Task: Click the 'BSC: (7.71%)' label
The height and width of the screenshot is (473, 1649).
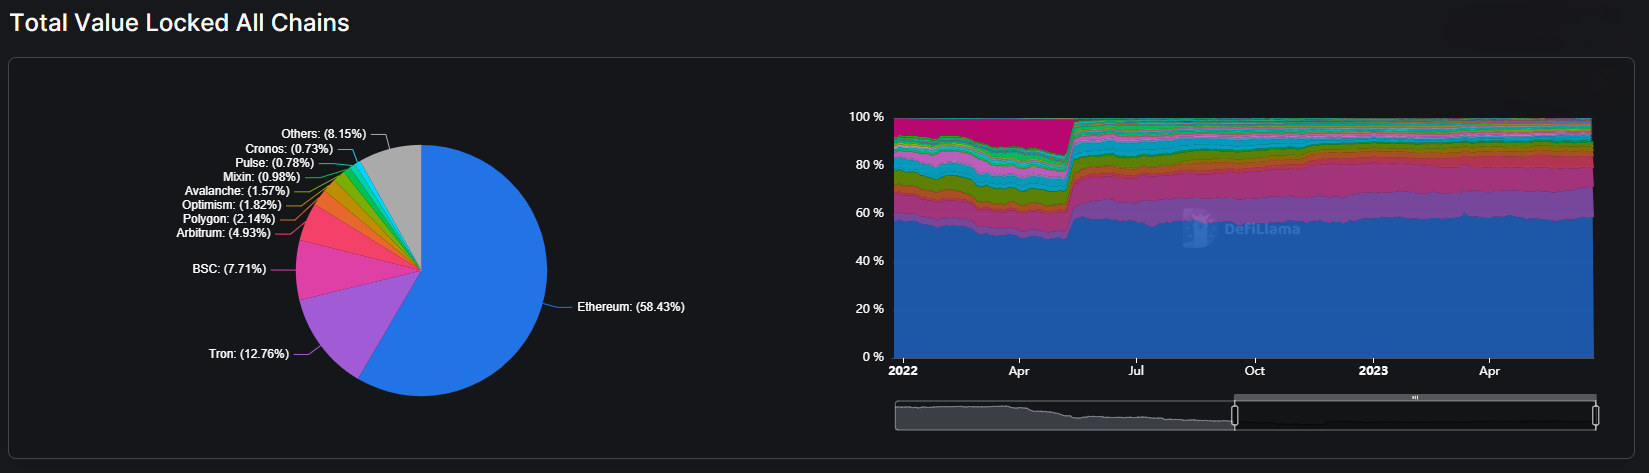Action: (x=229, y=269)
